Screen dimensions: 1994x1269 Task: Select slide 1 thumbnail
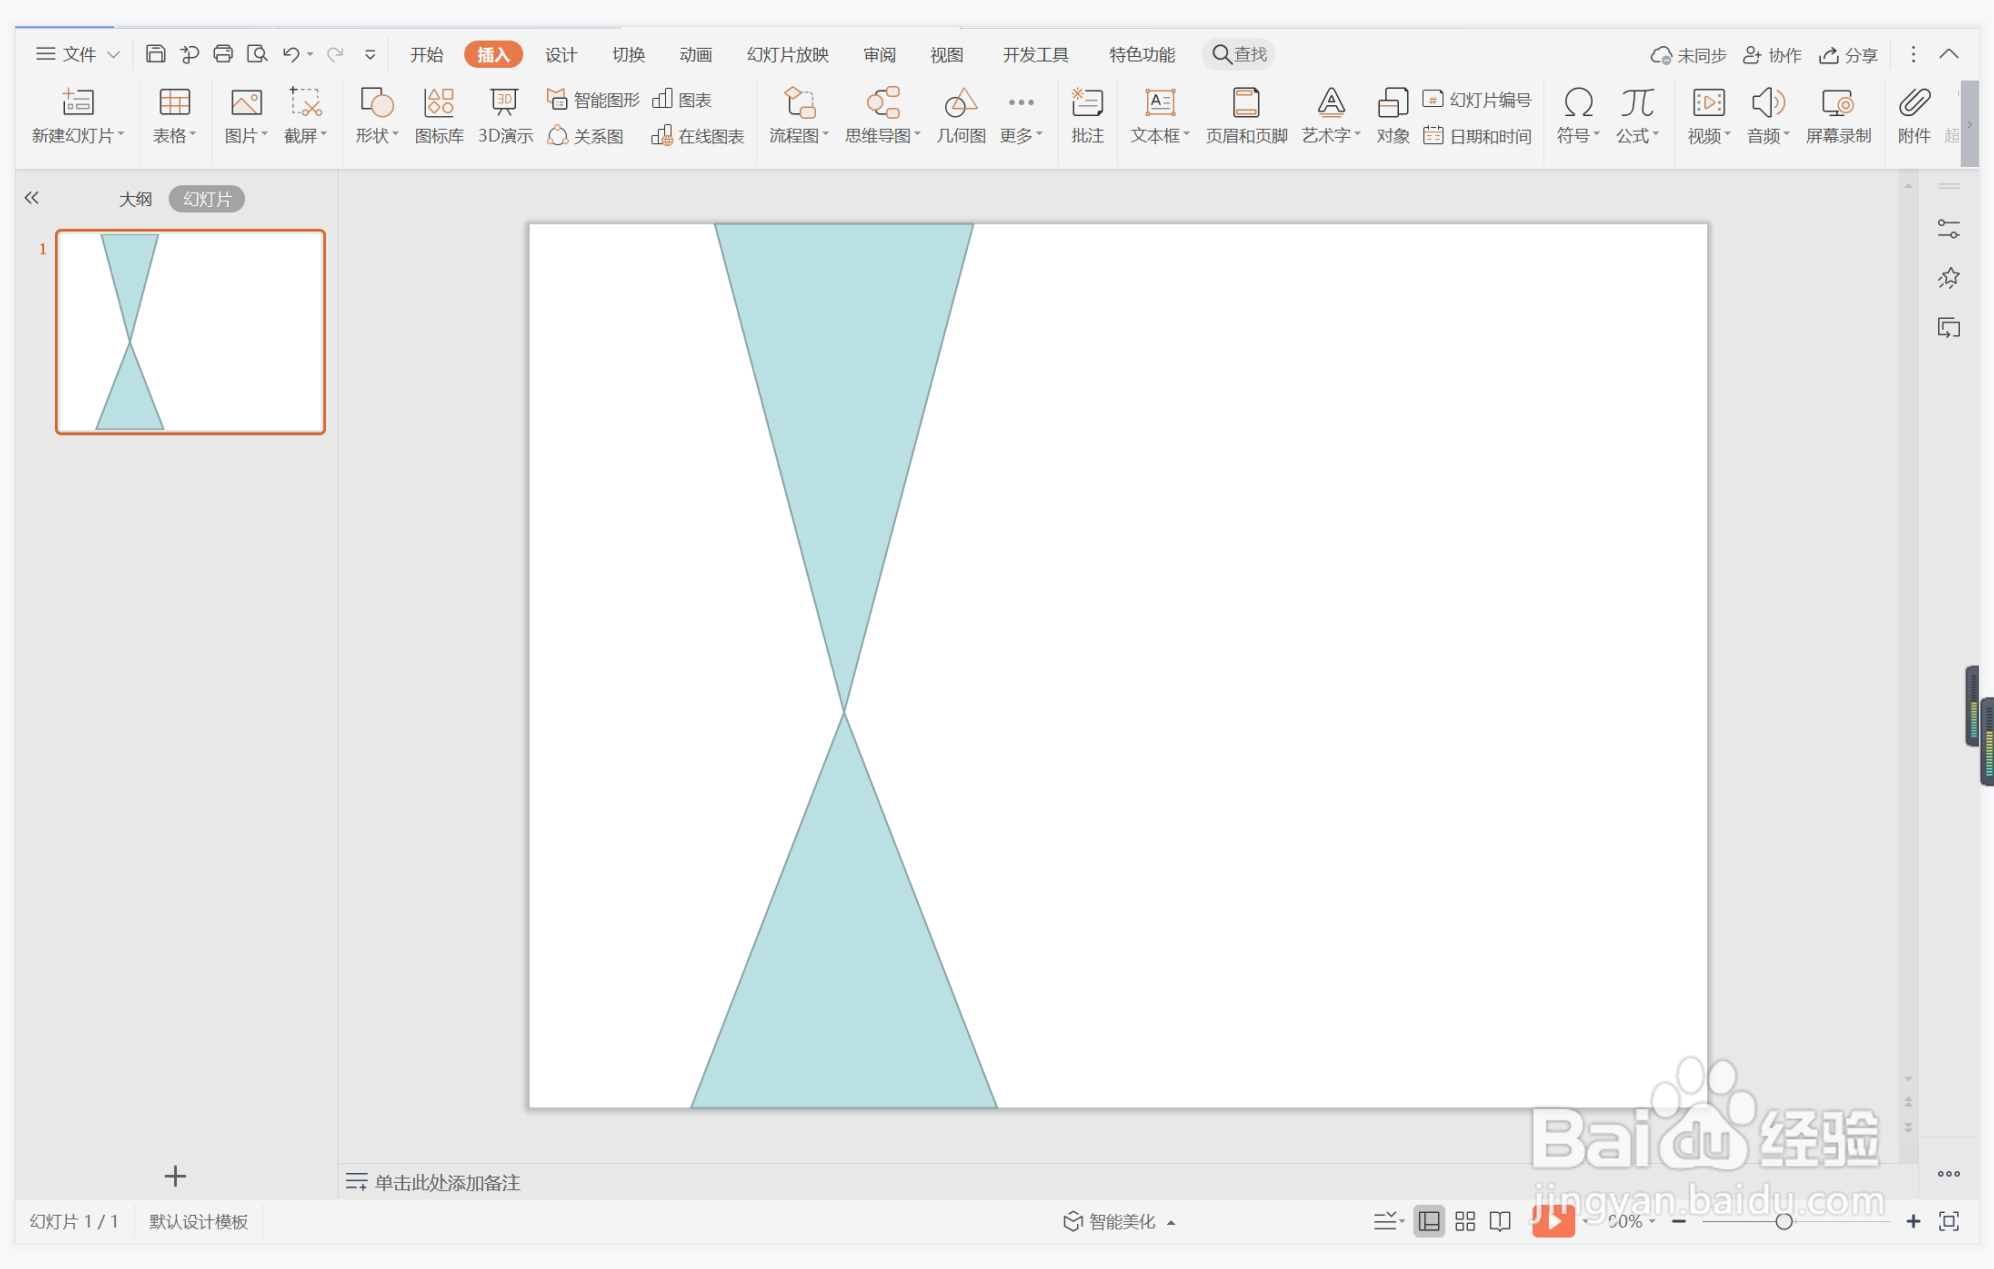(x=190, y=332)
